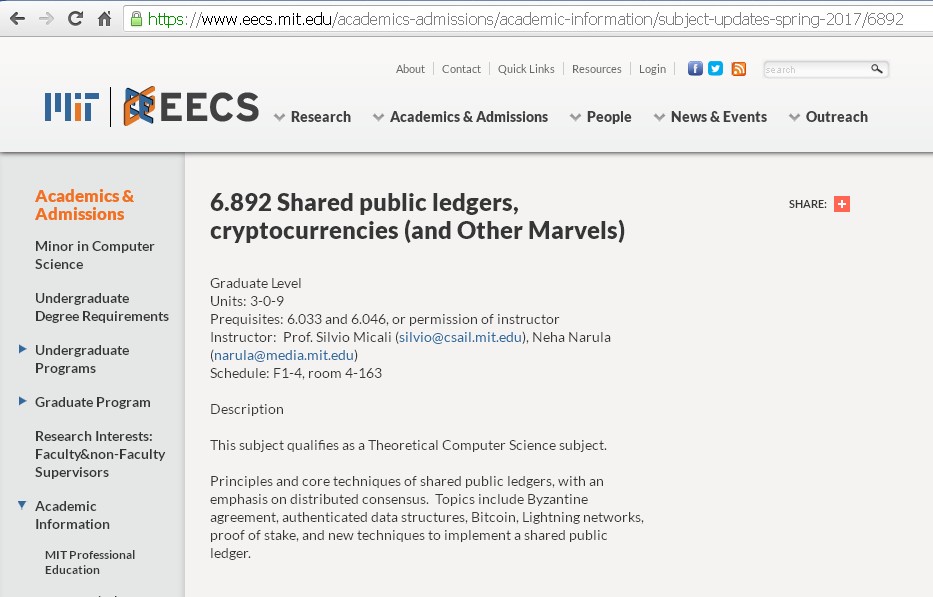This screenshot has height=597, width=933.
Task: Expand Graduate Program sidebar triangle
Action: point(23,401)
